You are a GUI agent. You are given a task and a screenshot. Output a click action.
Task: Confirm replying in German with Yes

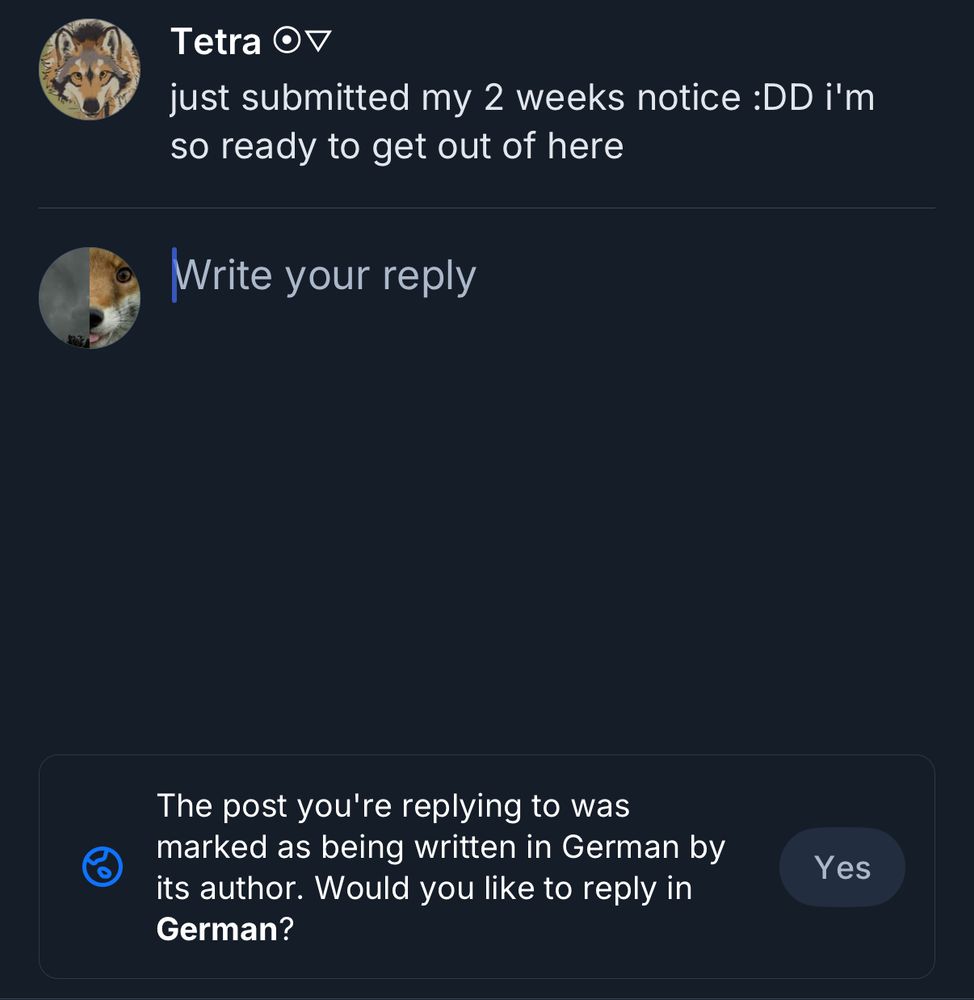(842, 867)
